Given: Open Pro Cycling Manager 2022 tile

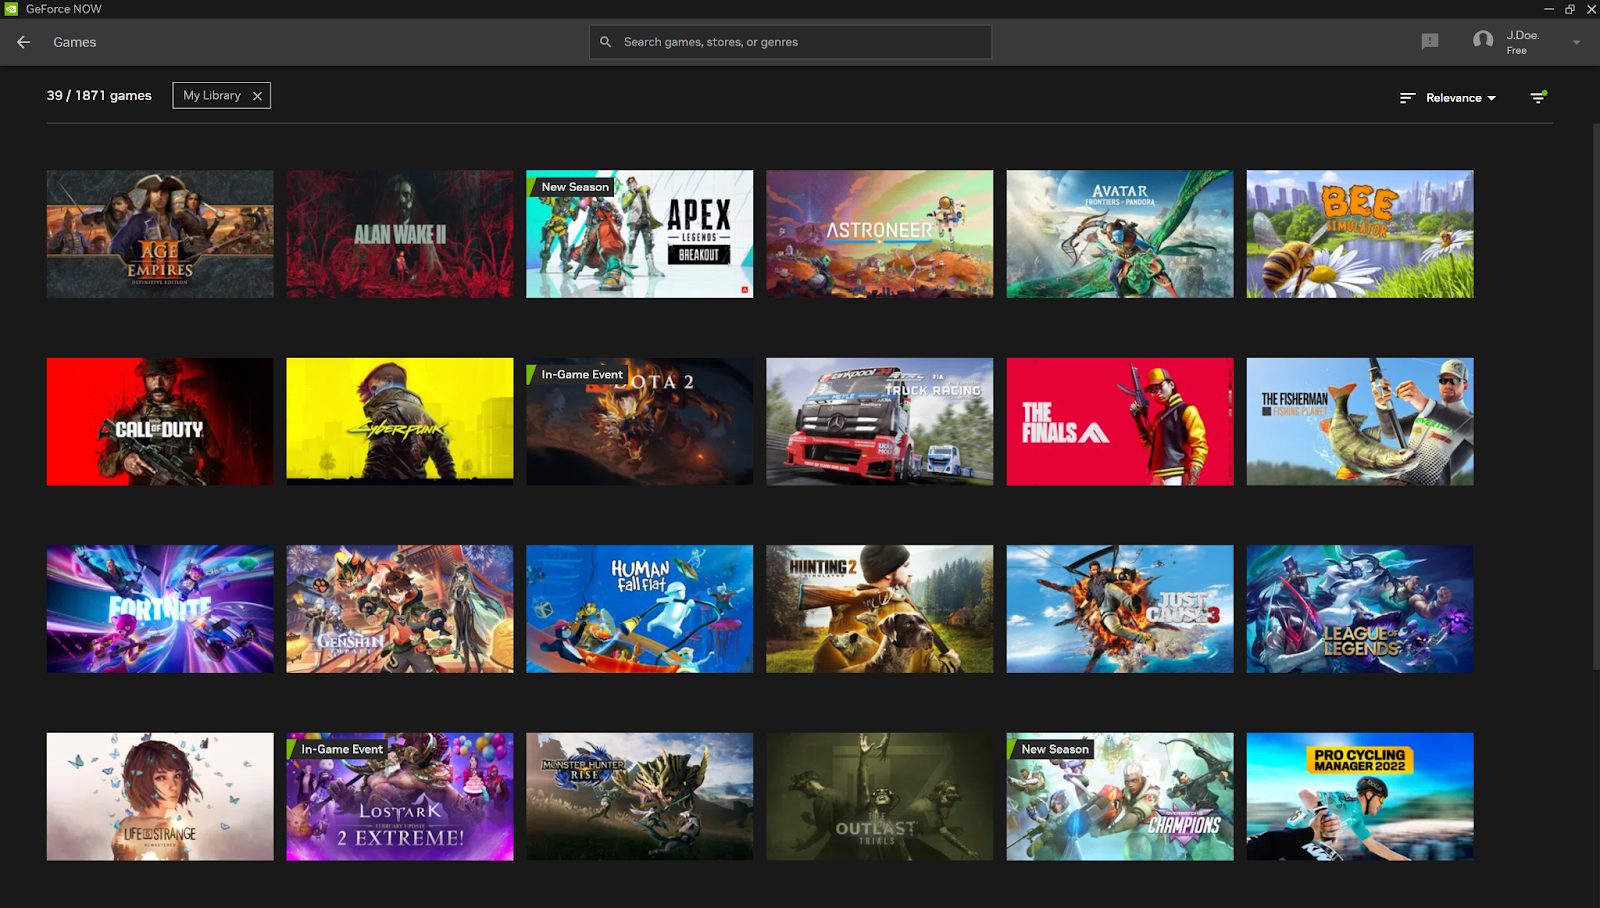Looking at the screenshot, I should point(1360,797).
